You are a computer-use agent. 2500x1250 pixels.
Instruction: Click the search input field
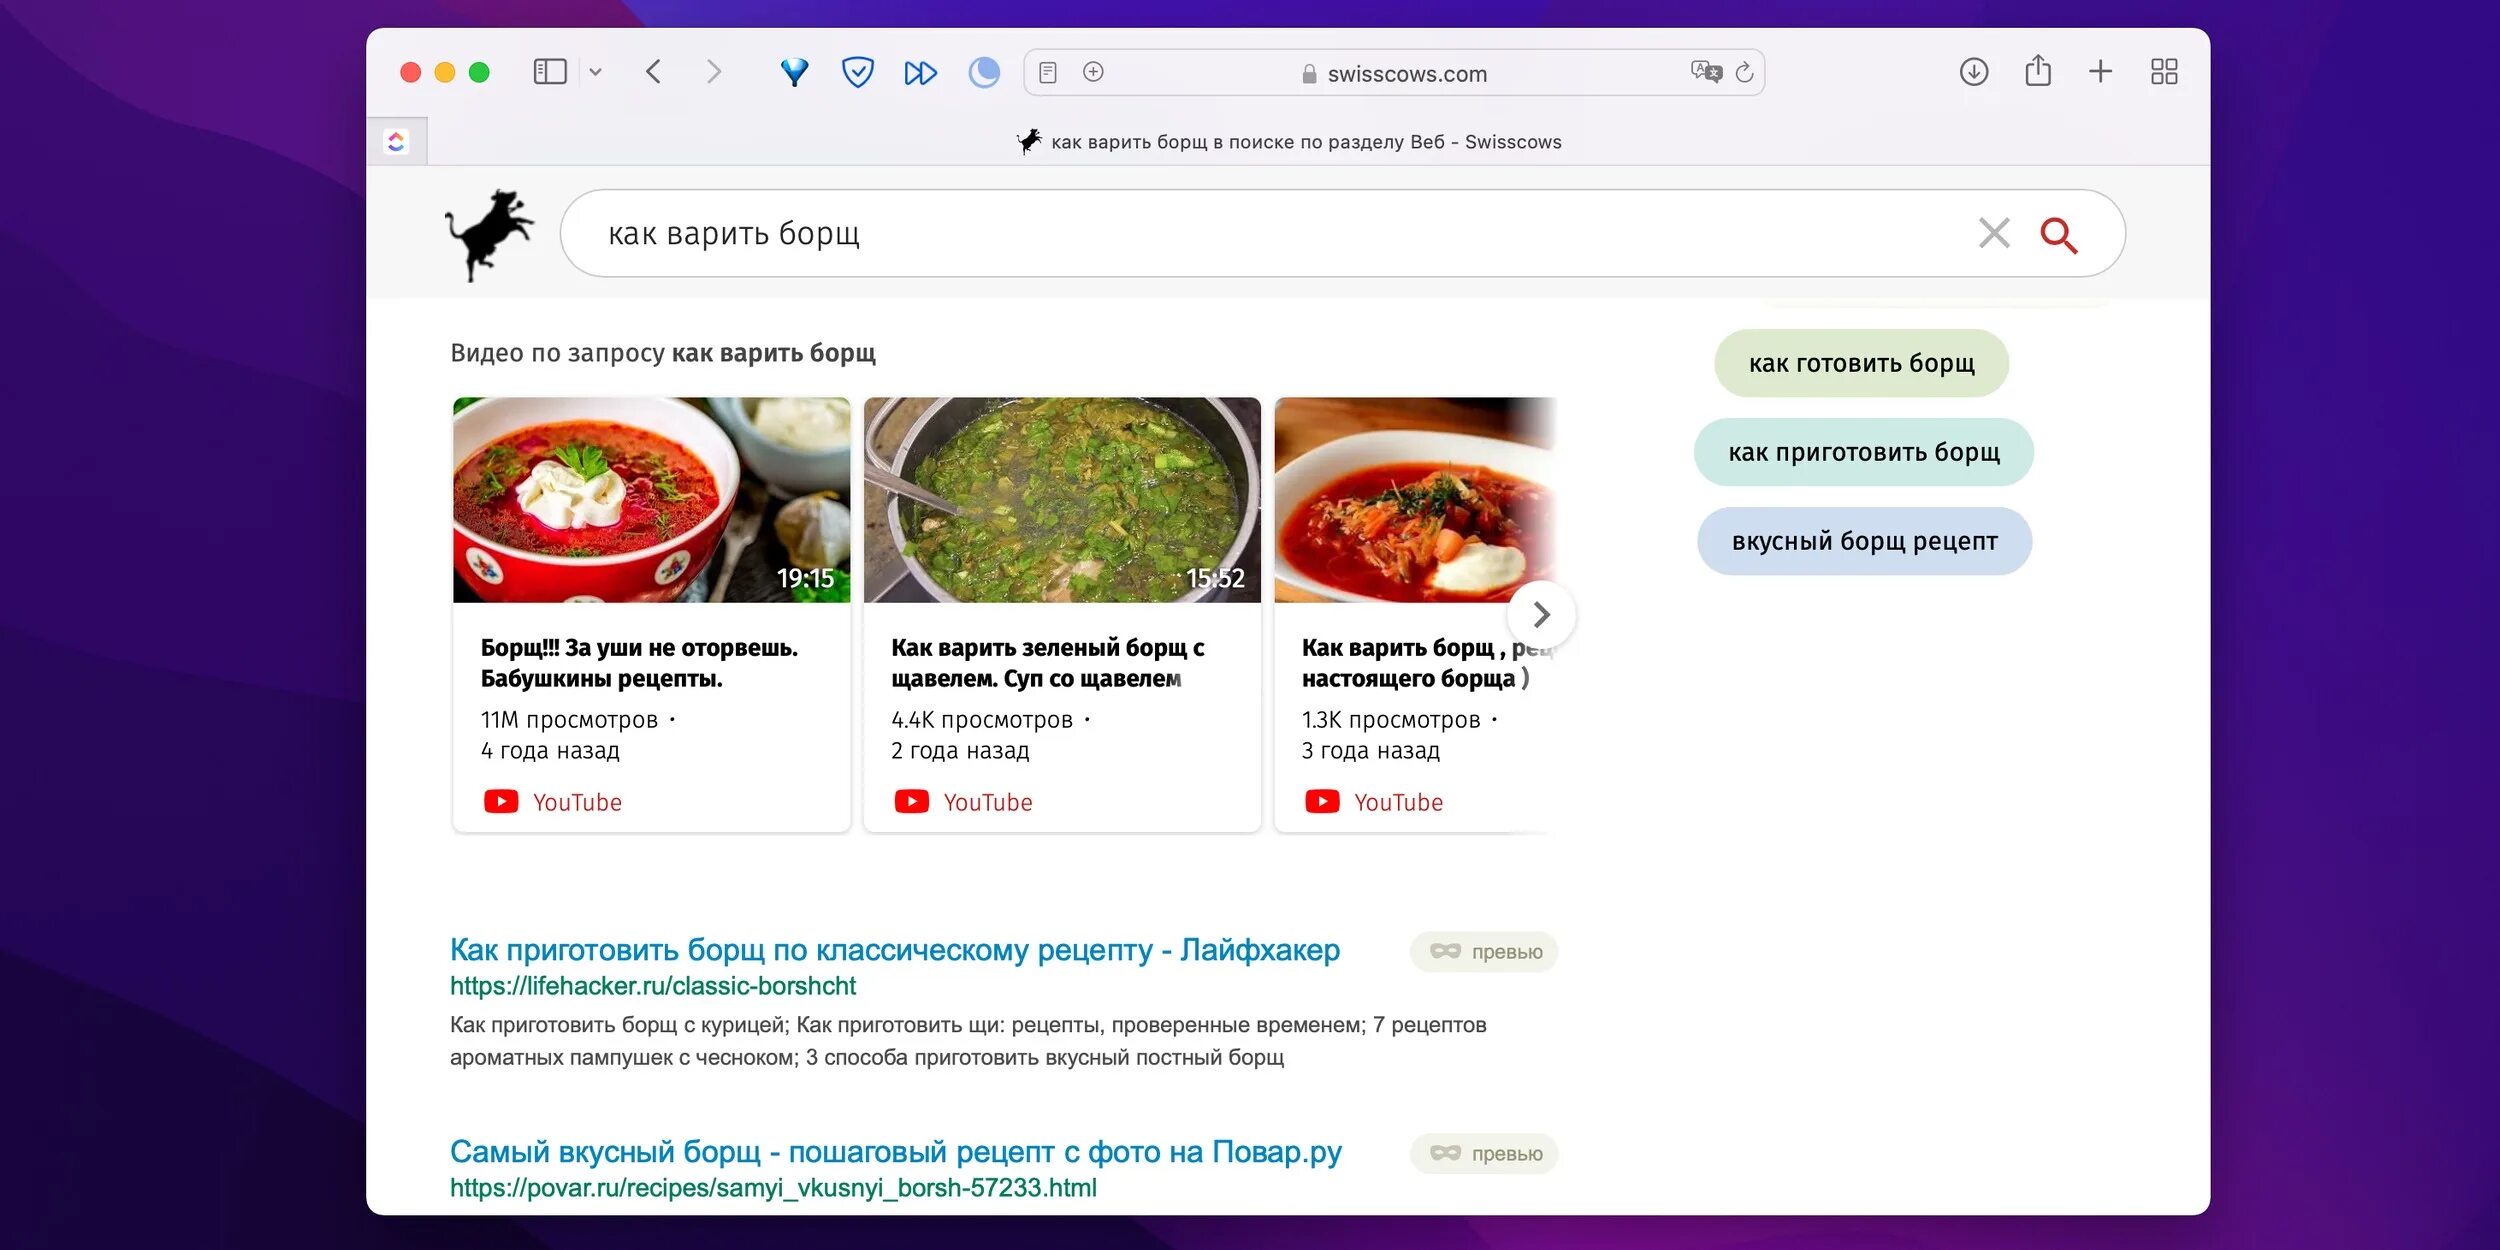coord(1276,234)
